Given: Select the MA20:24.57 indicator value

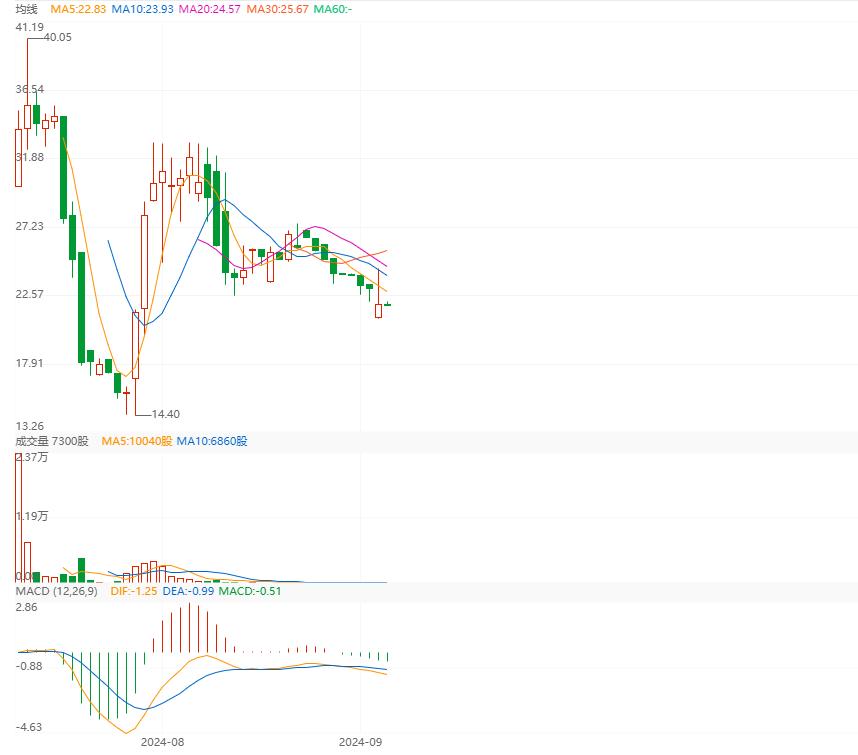Looking at the screenshot, I should tap(210, 9).
